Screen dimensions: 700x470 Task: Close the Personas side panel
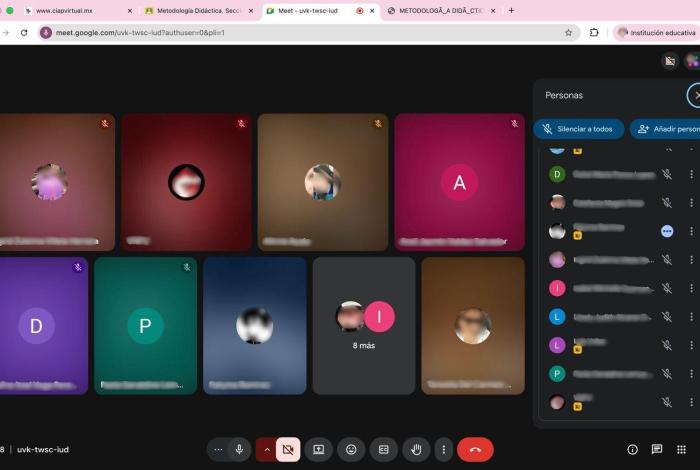695,95
